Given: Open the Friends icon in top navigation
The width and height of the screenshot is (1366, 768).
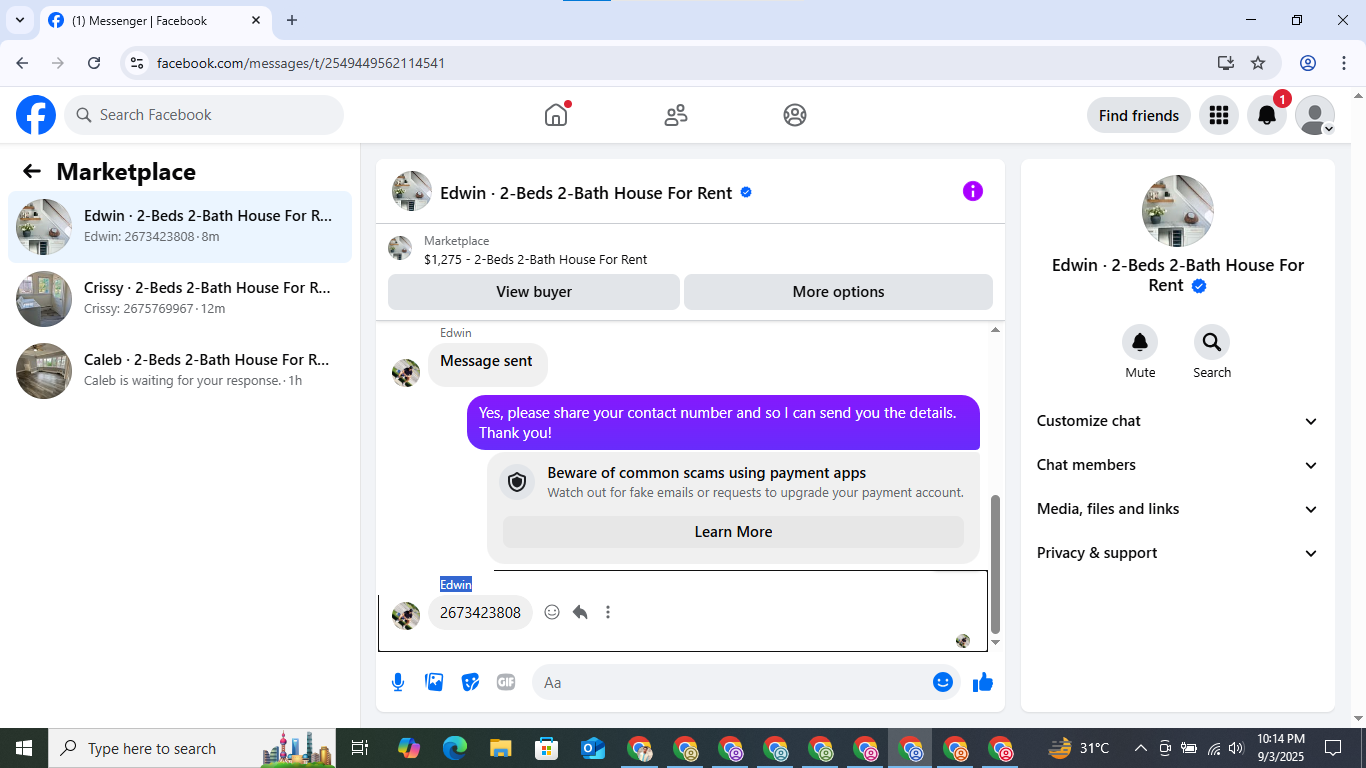Looking at the screenshot, I should 676,115.
